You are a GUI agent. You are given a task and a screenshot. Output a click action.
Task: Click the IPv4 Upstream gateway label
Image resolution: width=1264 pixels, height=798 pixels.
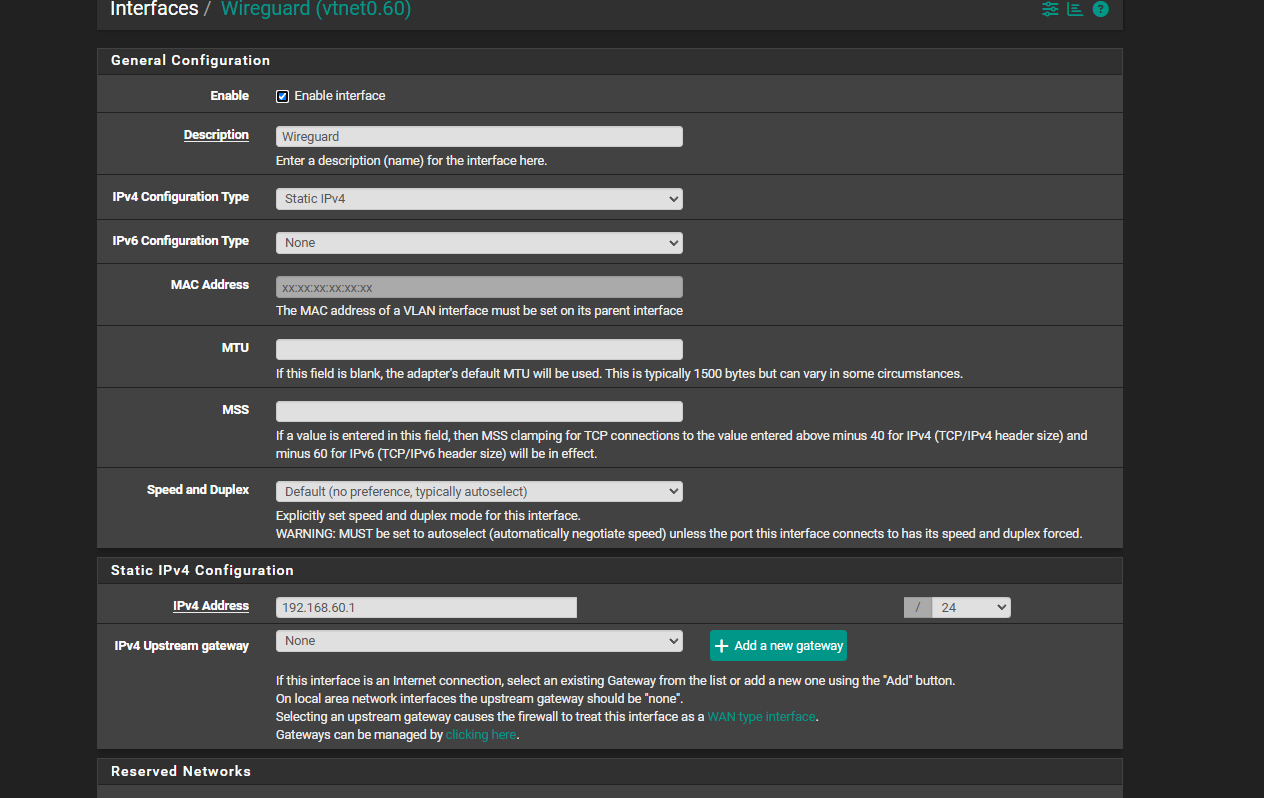pyautogui.click(x=181, y=646)
